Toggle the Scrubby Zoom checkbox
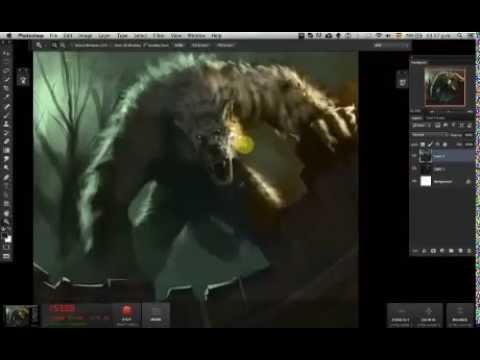The image size is (480, 360). pos(156,45)
